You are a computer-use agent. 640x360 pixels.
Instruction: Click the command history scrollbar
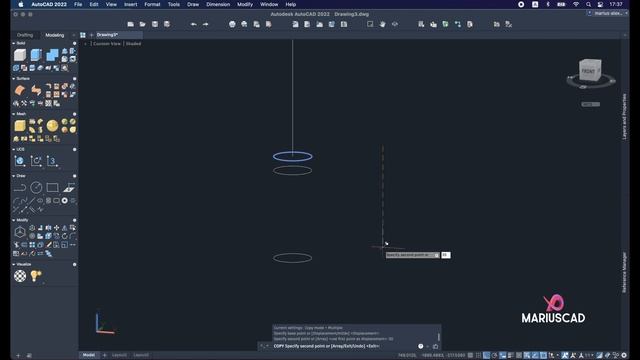coord(439,337)
